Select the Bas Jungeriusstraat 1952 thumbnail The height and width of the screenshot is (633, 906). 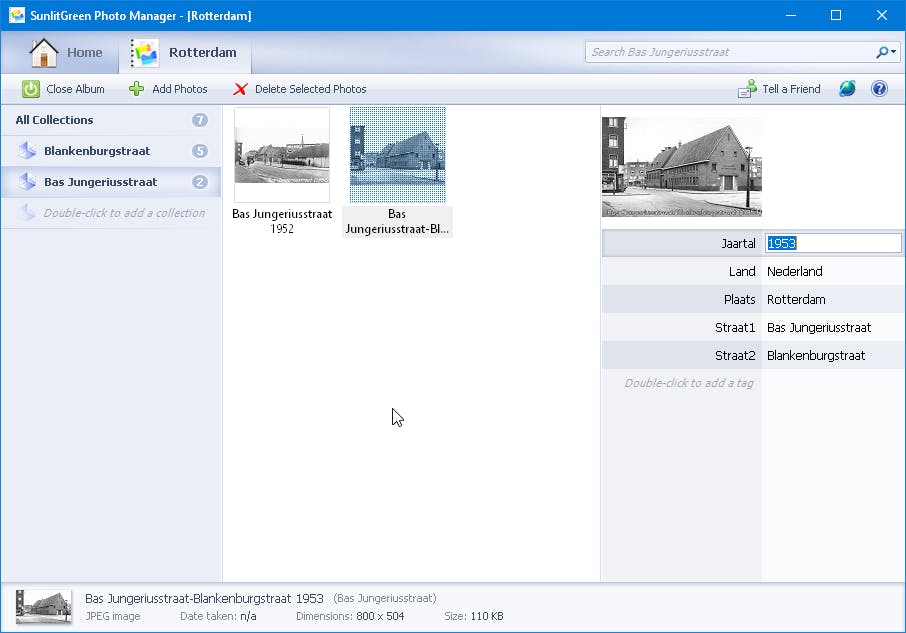click(281, 154)
